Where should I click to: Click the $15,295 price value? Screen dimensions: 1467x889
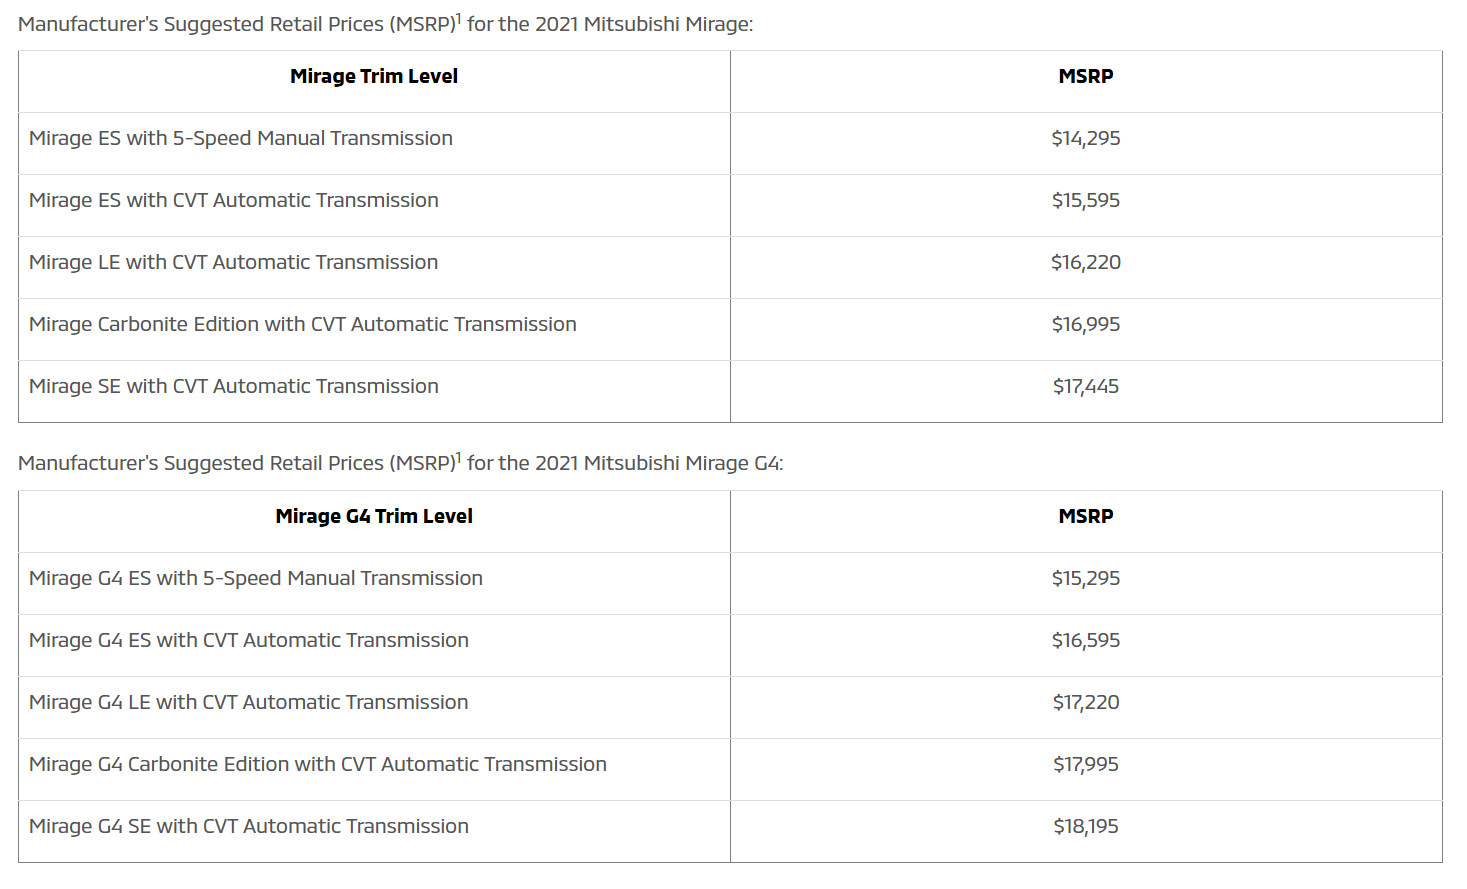coord(1086,579)
